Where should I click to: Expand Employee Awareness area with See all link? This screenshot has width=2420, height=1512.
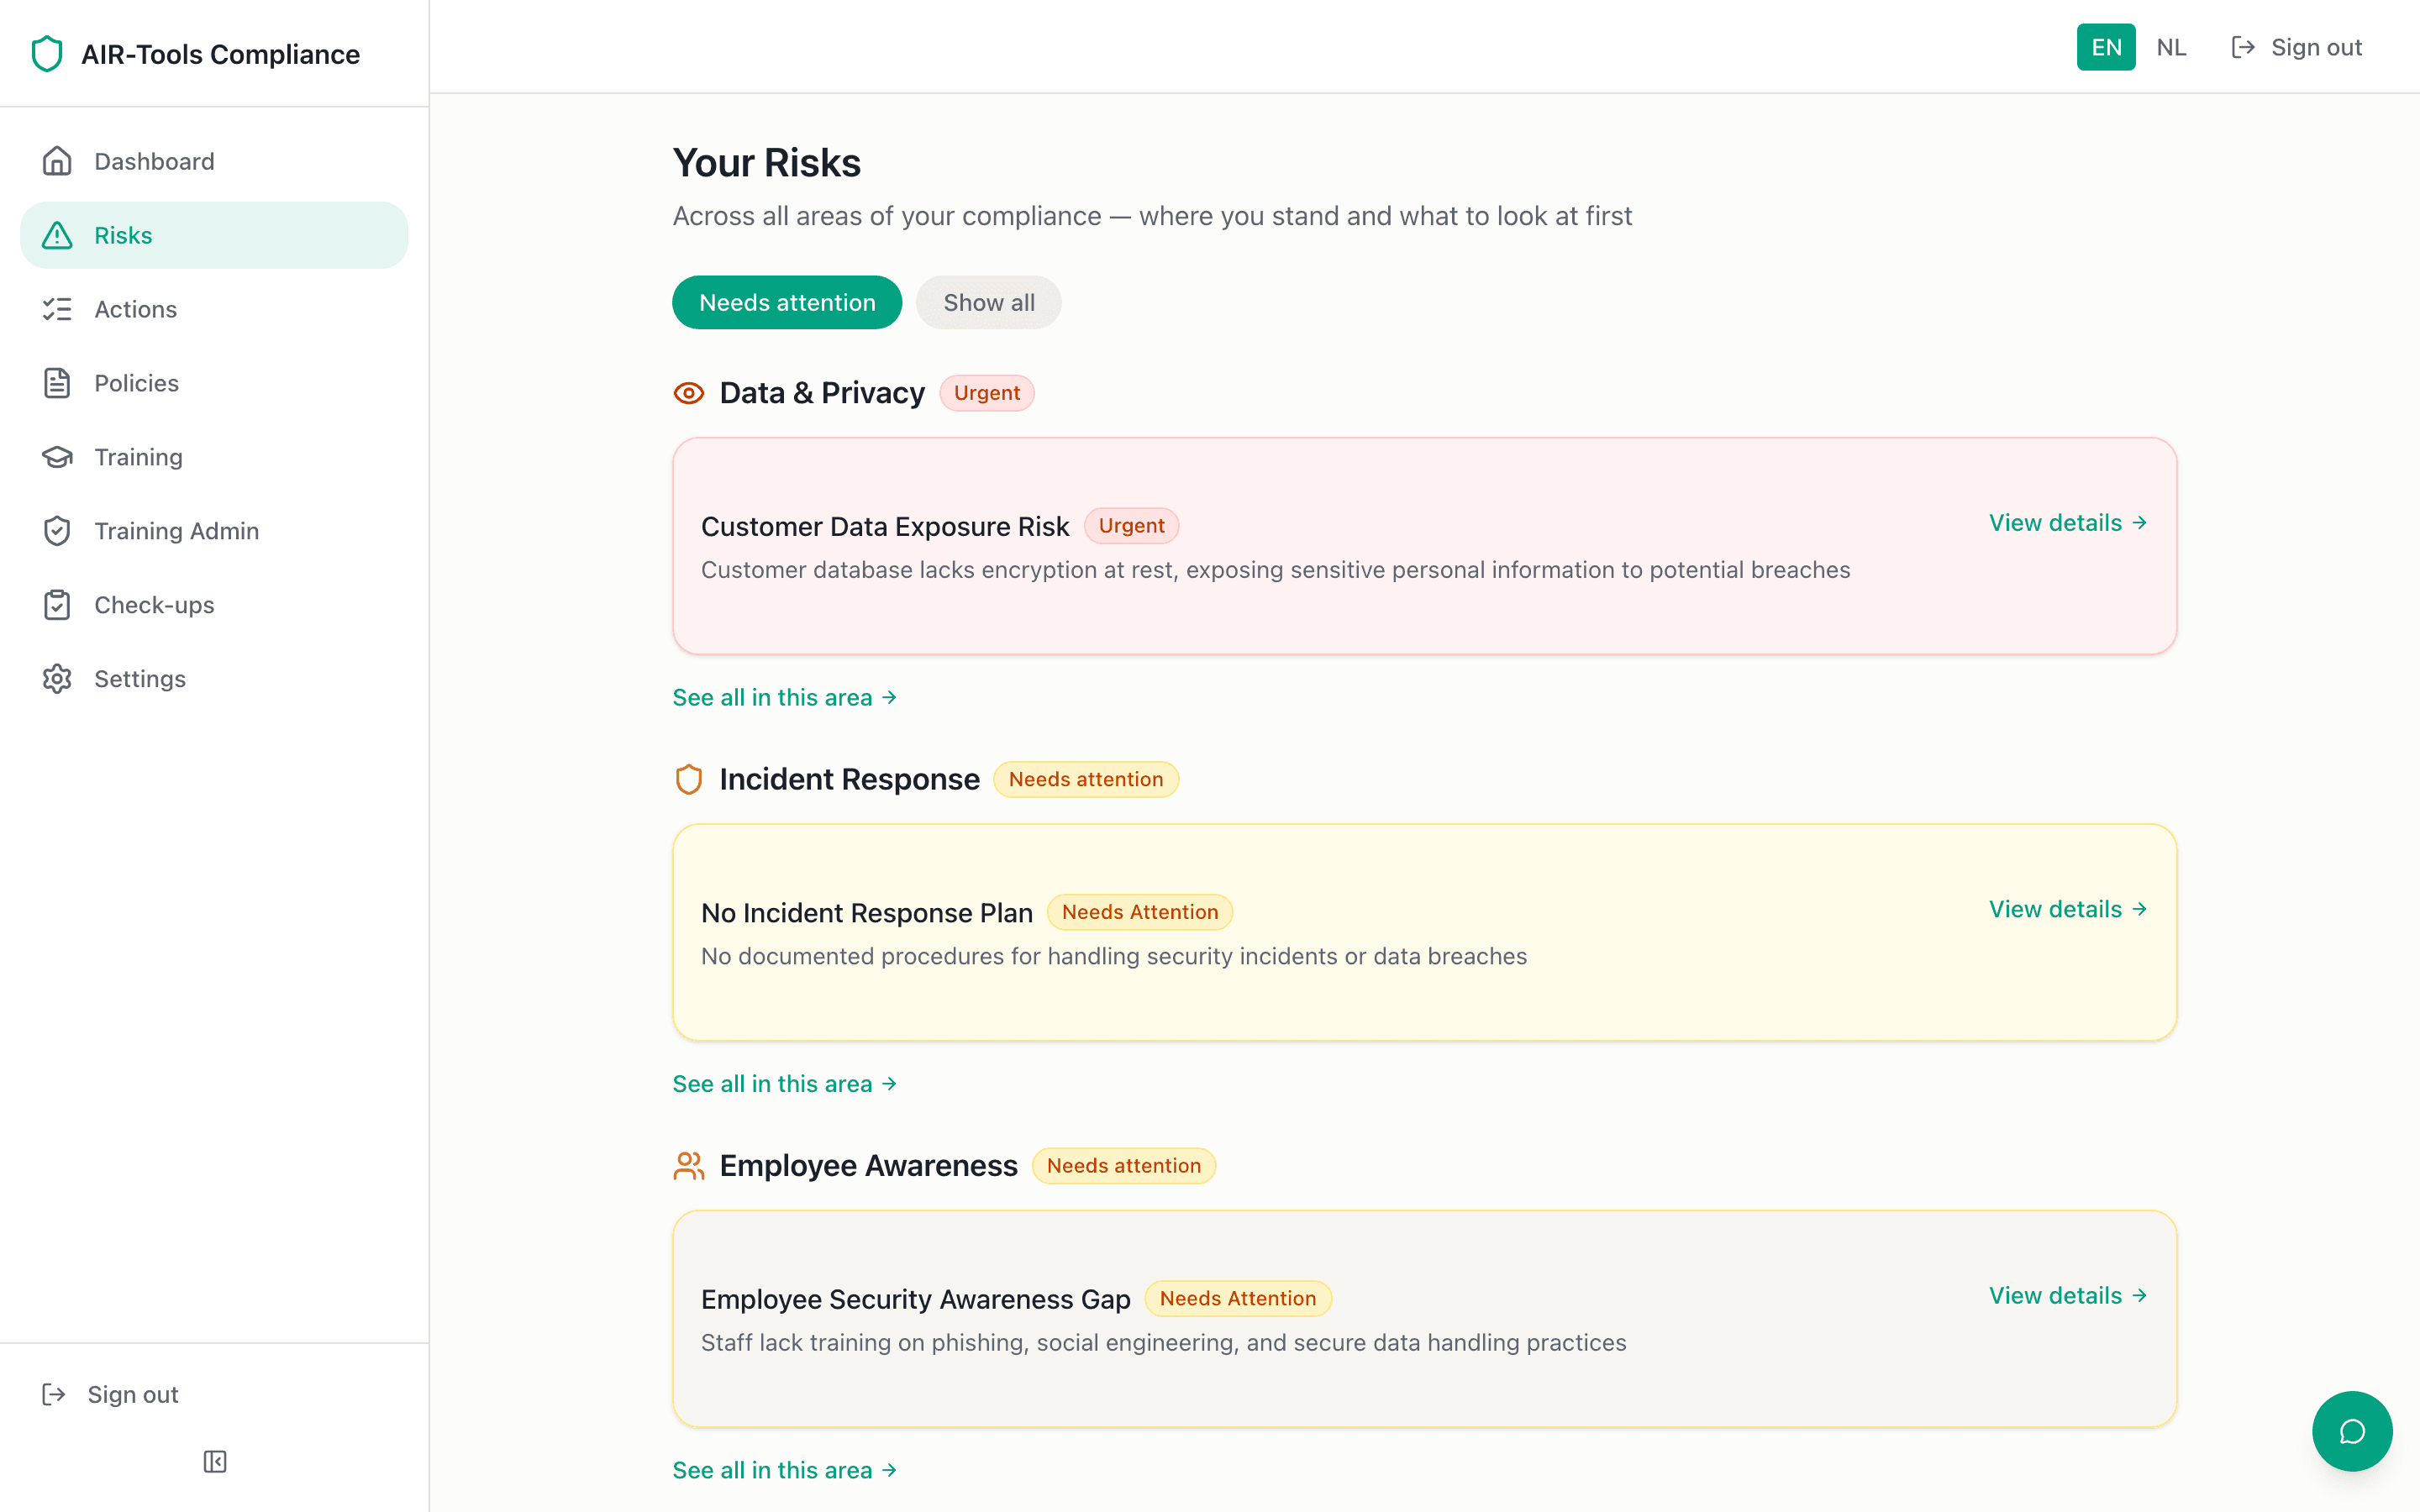(x=784, y=1469)
